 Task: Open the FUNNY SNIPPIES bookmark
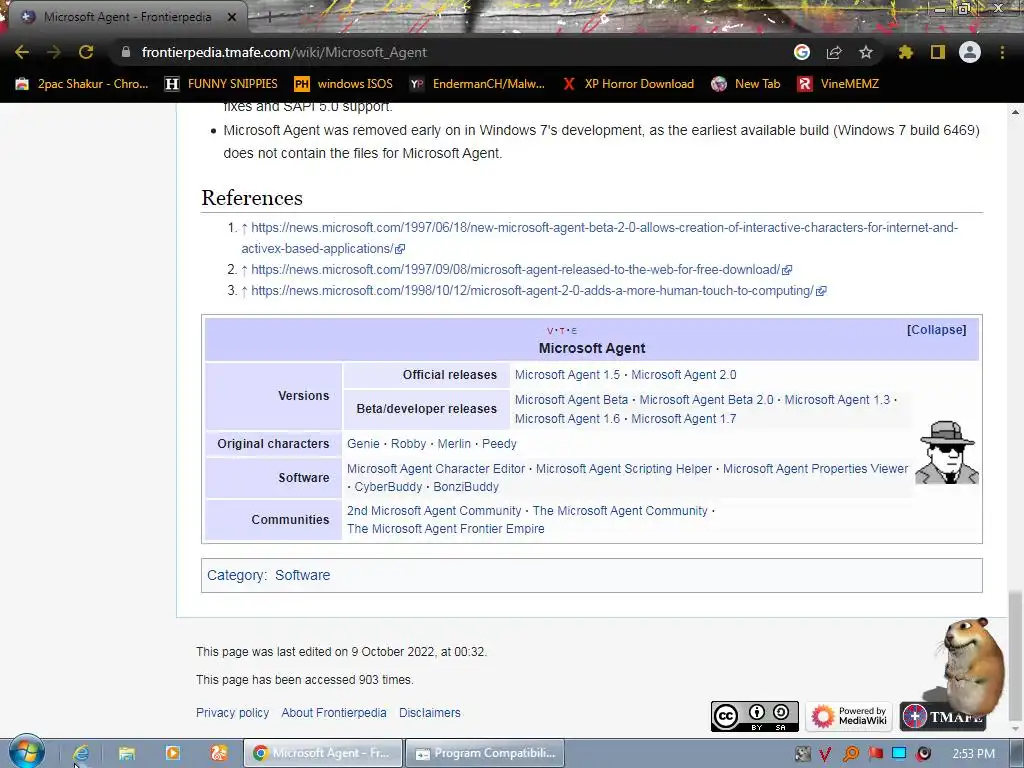(x=221, y=84)
